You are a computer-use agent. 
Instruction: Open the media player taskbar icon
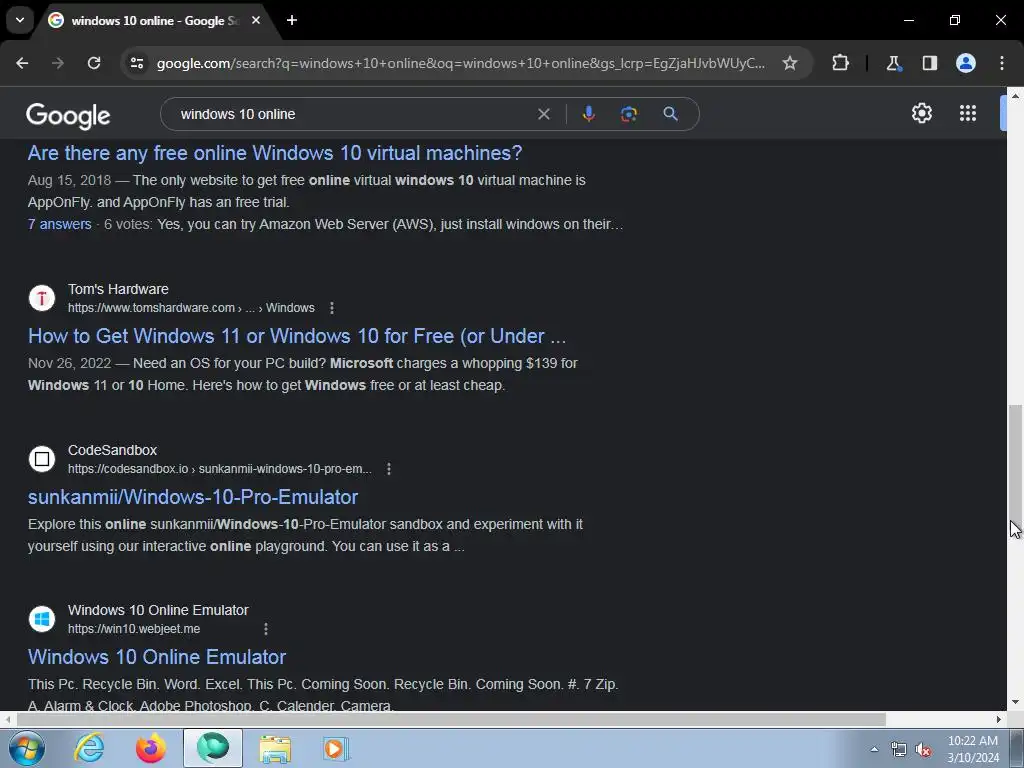337,748
